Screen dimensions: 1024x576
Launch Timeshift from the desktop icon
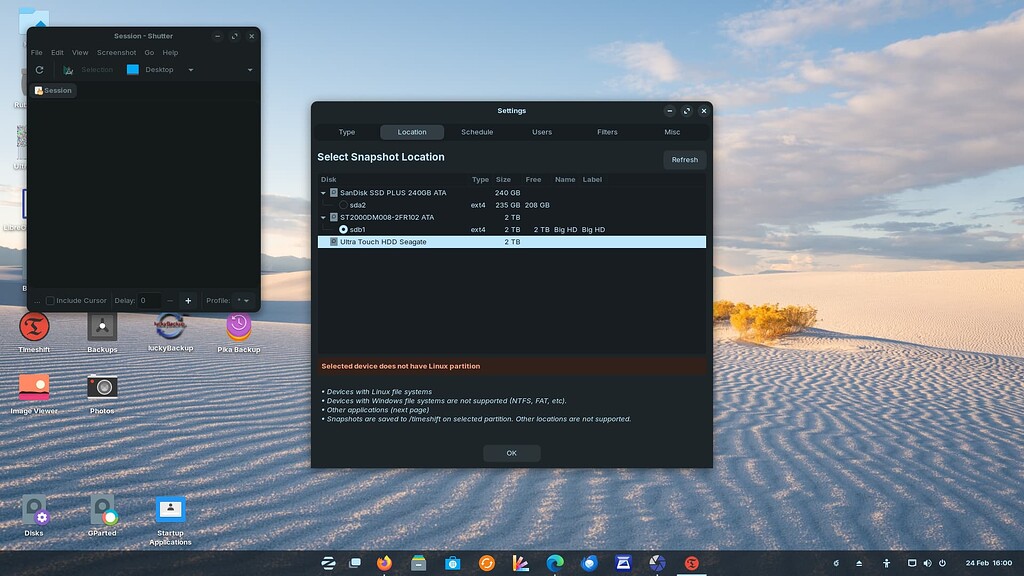34,326
